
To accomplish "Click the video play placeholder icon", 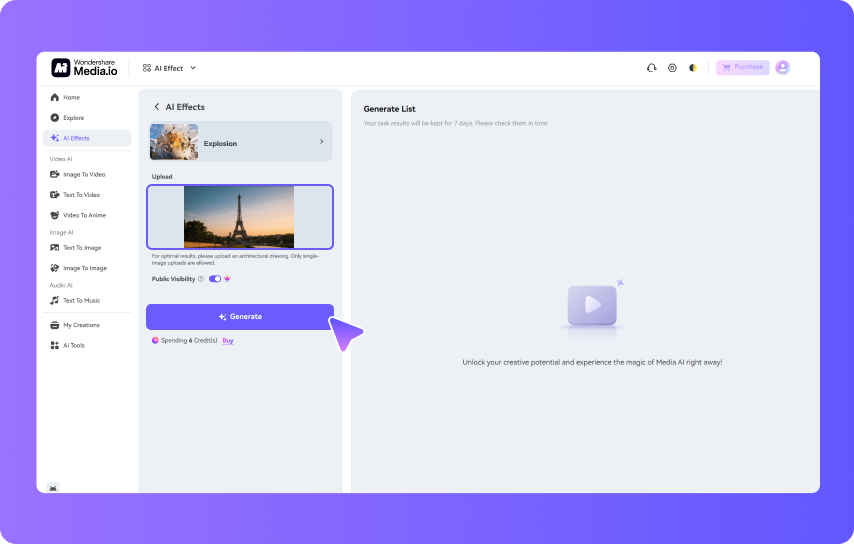I will pyautogui.click(x=593, y=305).
